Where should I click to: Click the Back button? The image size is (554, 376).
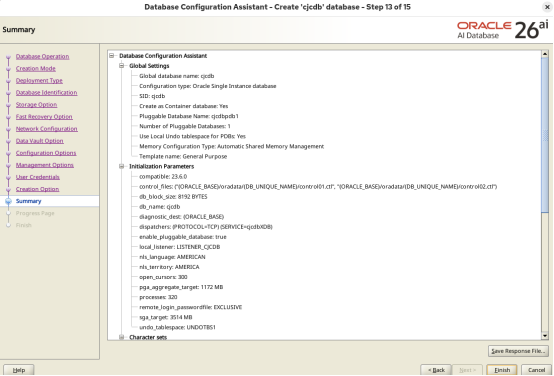tap(436, 370)
